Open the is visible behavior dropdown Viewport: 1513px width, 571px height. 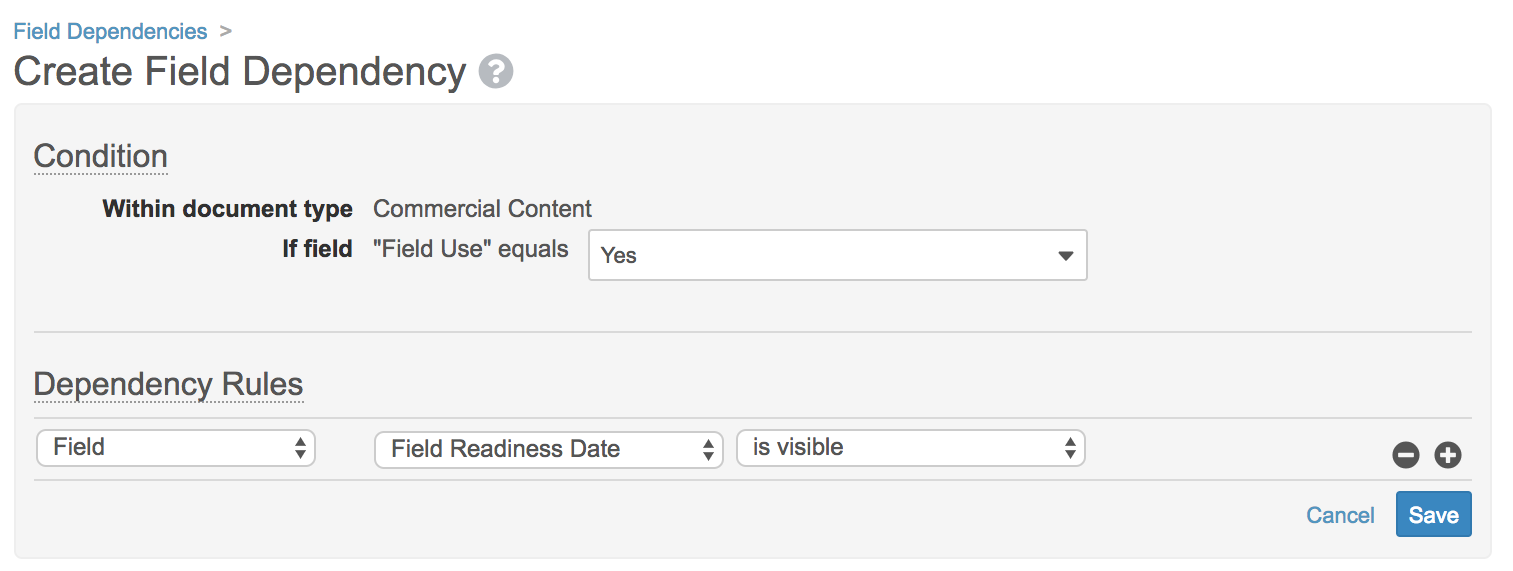point(911,448)
